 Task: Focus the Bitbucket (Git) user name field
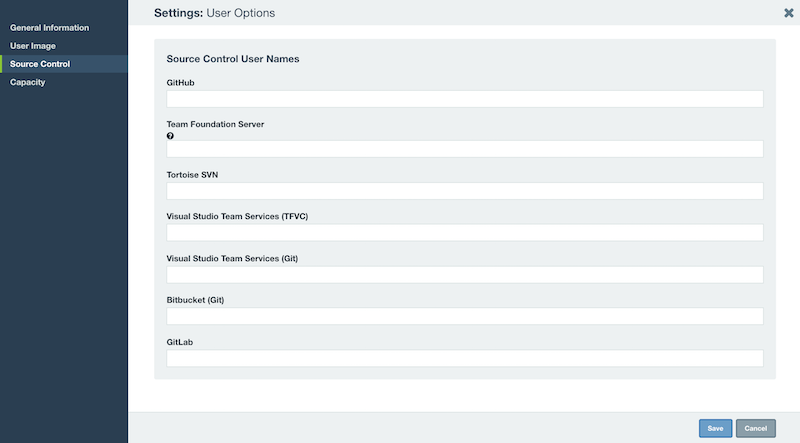pos(465,316)
